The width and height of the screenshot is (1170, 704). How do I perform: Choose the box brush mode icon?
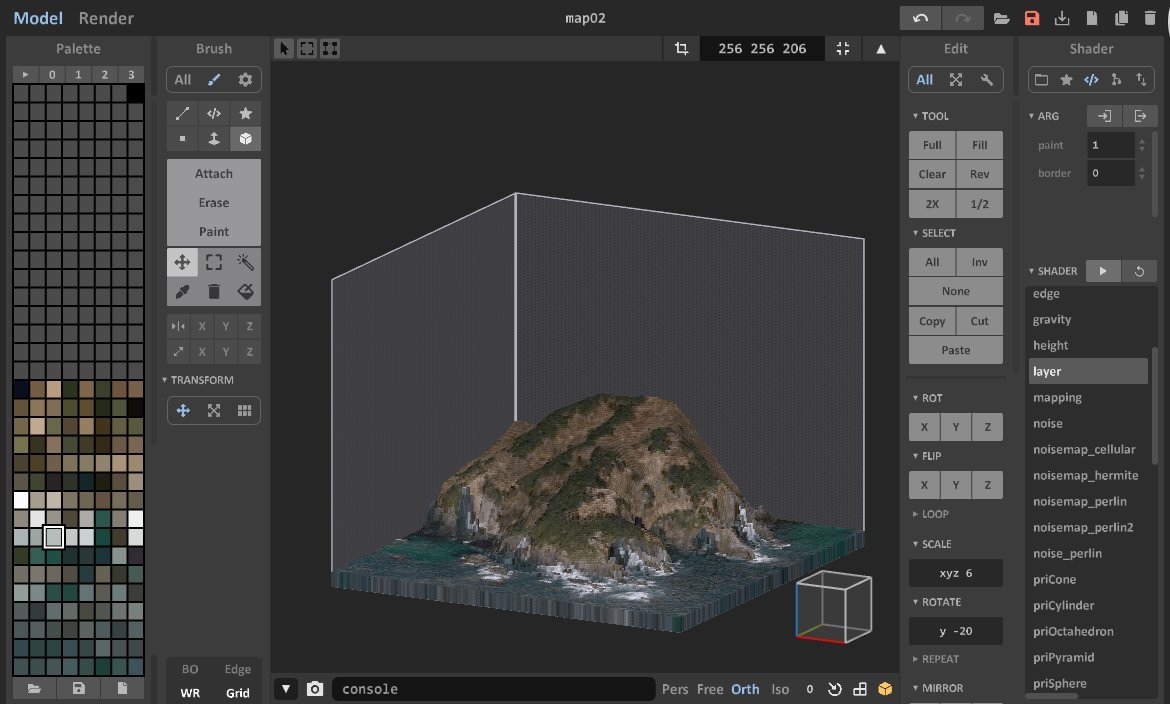coord(245,139)
